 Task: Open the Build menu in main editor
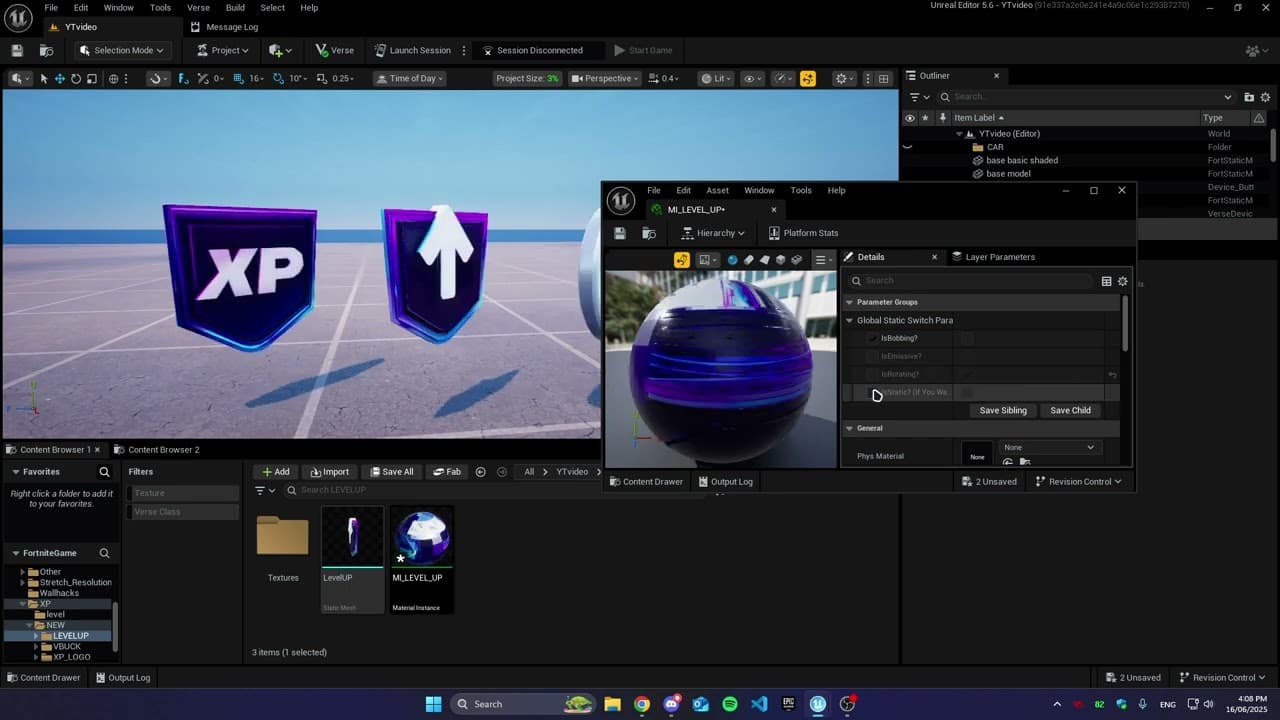pos(235,7)
